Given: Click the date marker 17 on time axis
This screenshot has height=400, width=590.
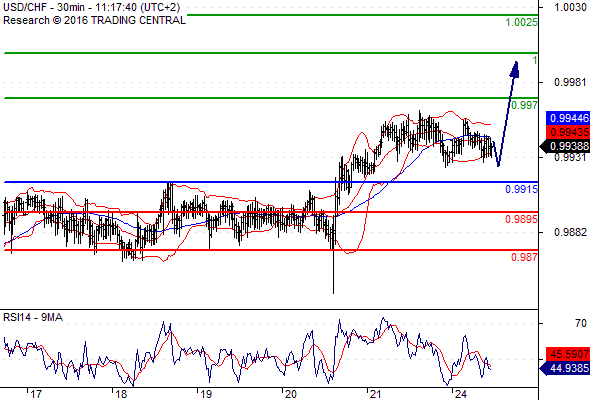Looking at the screenshot, I should [36, 394].
